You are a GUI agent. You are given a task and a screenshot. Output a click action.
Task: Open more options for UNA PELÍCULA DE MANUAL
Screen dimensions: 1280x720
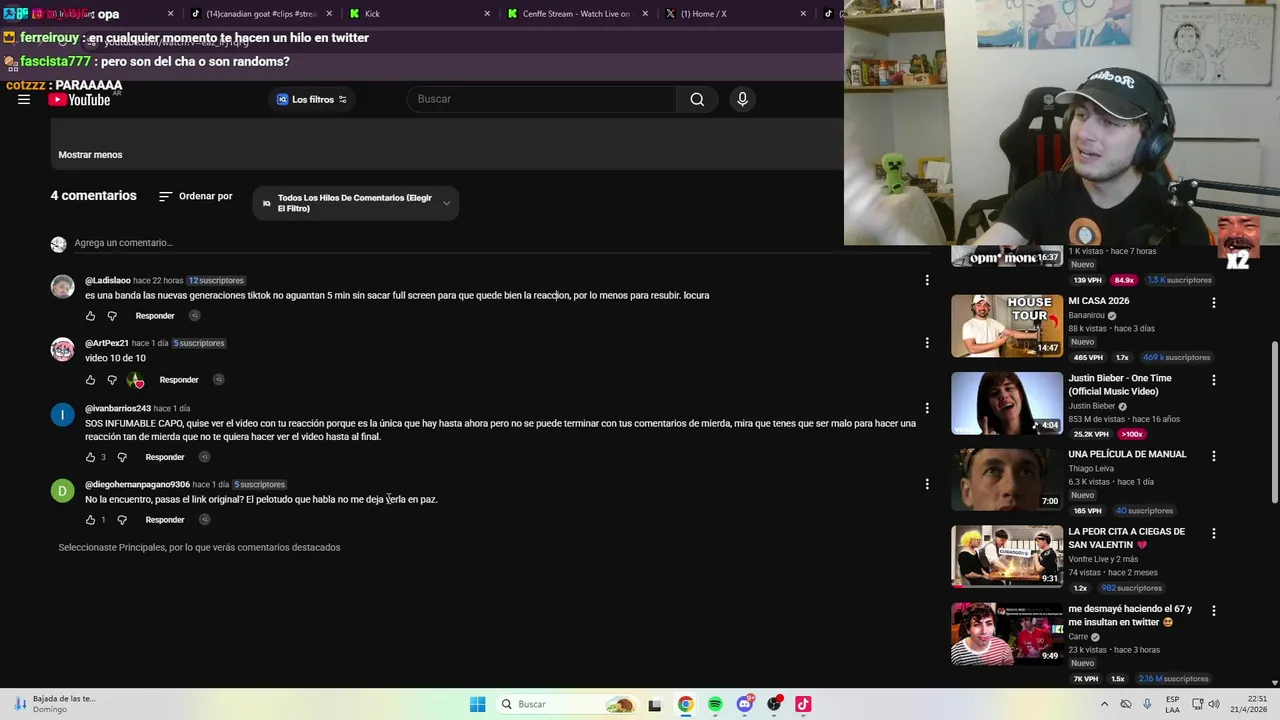coord(1214,456)
